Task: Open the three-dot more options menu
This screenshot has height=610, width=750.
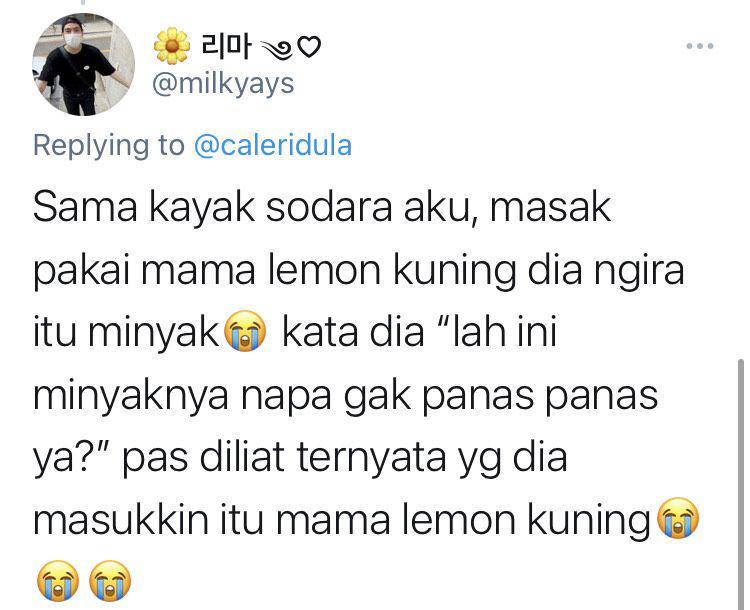Action: [x=699, y=46]
